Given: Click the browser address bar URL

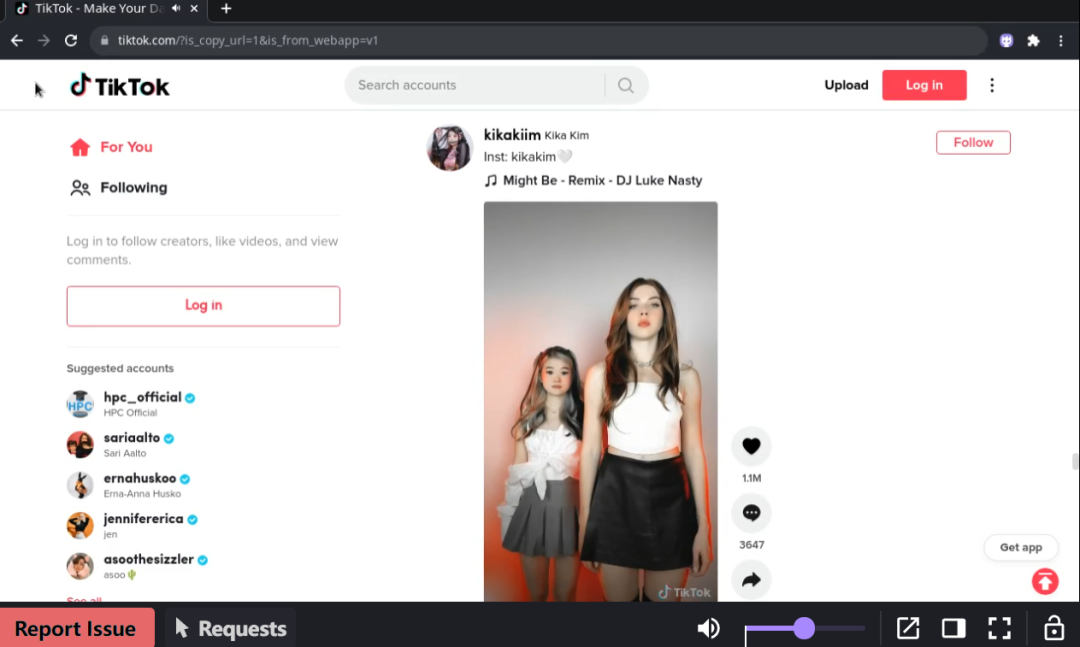Looking at the screenshot, I should (247, 41).
